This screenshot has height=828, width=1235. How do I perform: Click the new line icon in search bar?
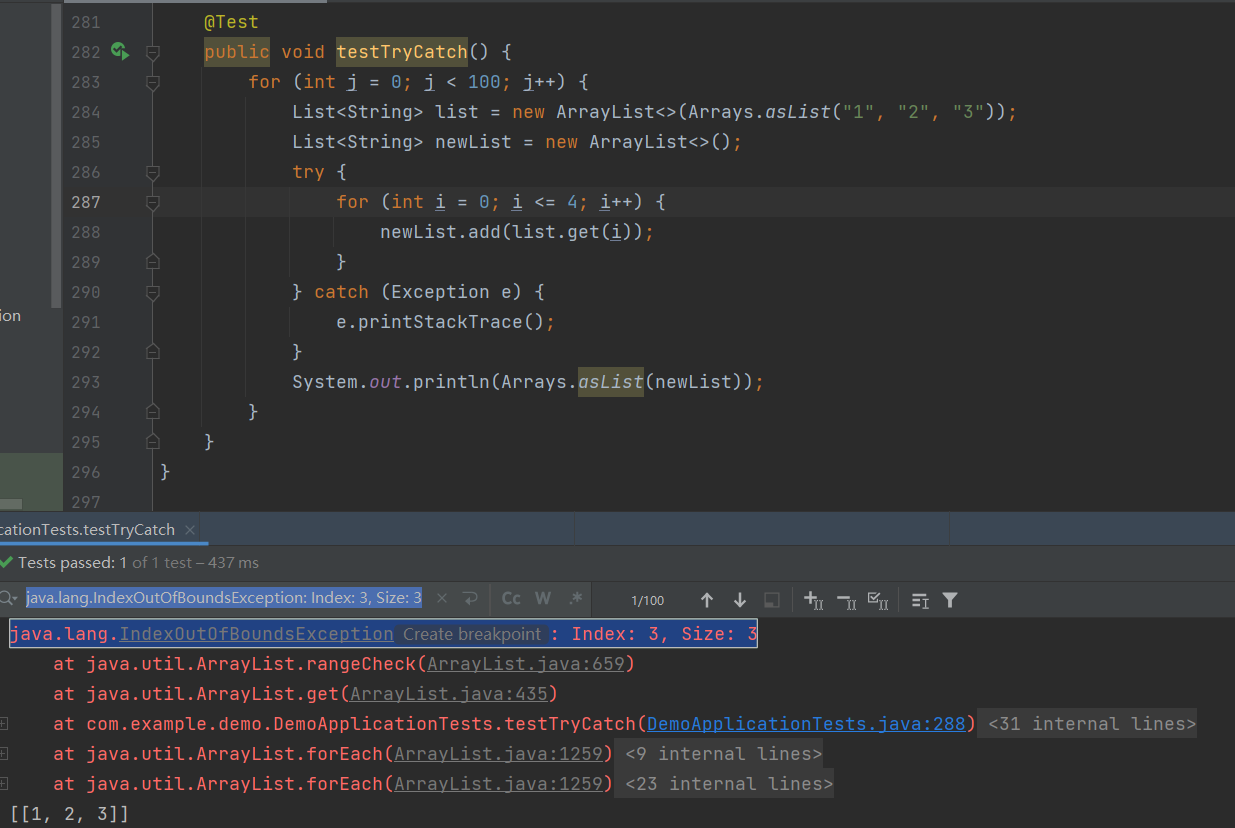(470, 598)
